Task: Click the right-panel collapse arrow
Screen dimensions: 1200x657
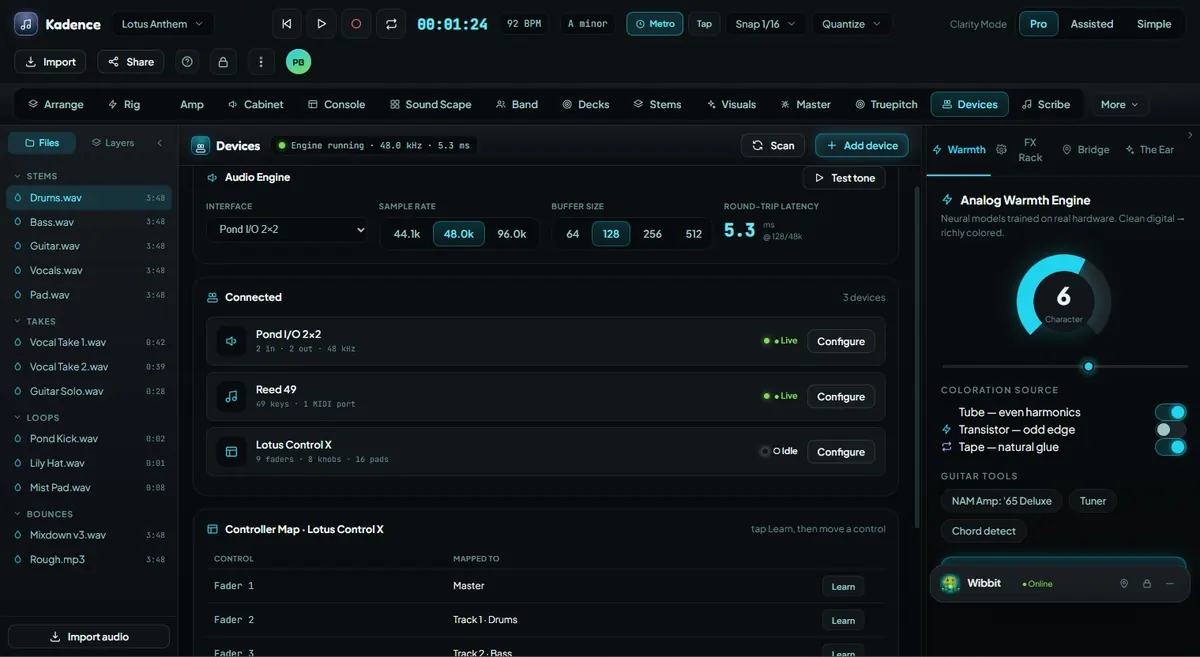Action: point(1190,135)
